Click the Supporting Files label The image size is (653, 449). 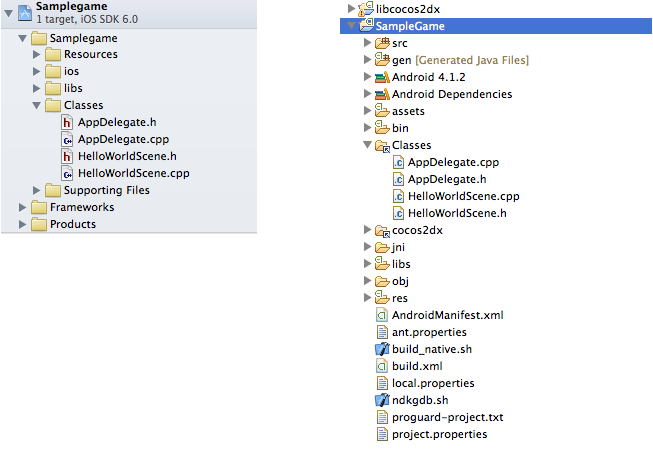(x=107, y=190)
